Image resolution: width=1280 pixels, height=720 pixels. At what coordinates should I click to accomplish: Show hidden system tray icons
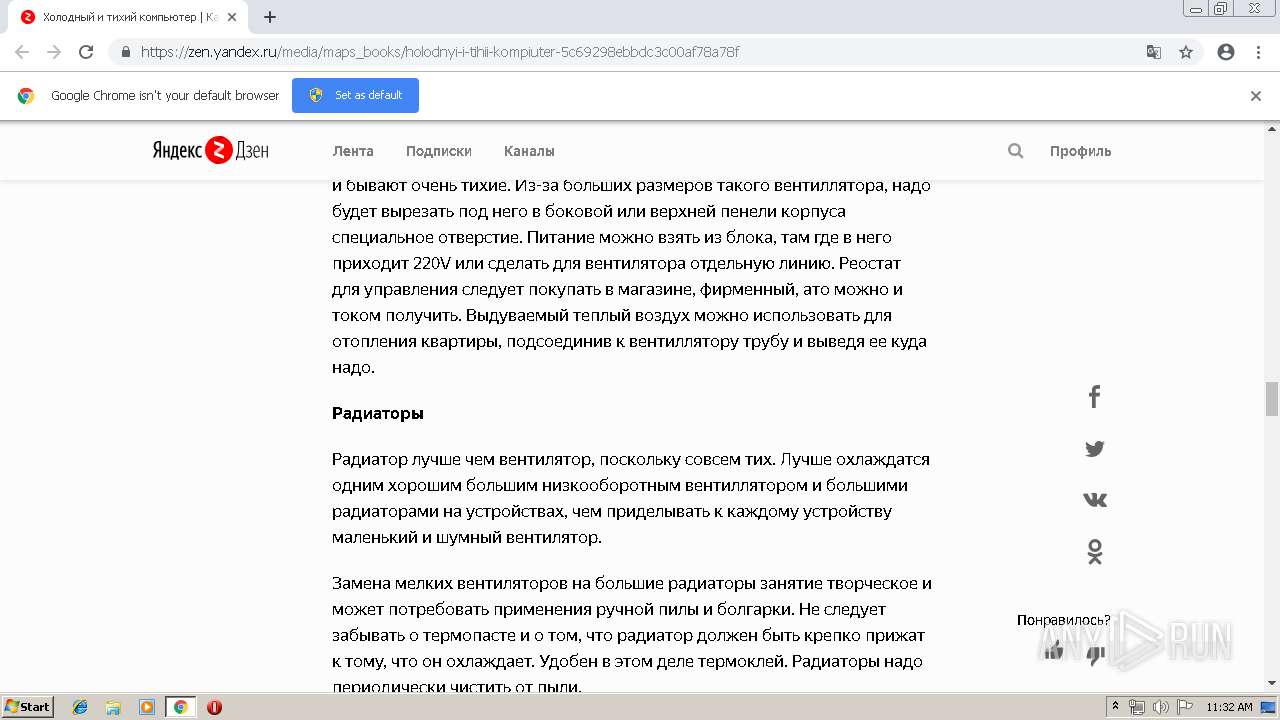pyautogui.click(x=1115, y=707)
